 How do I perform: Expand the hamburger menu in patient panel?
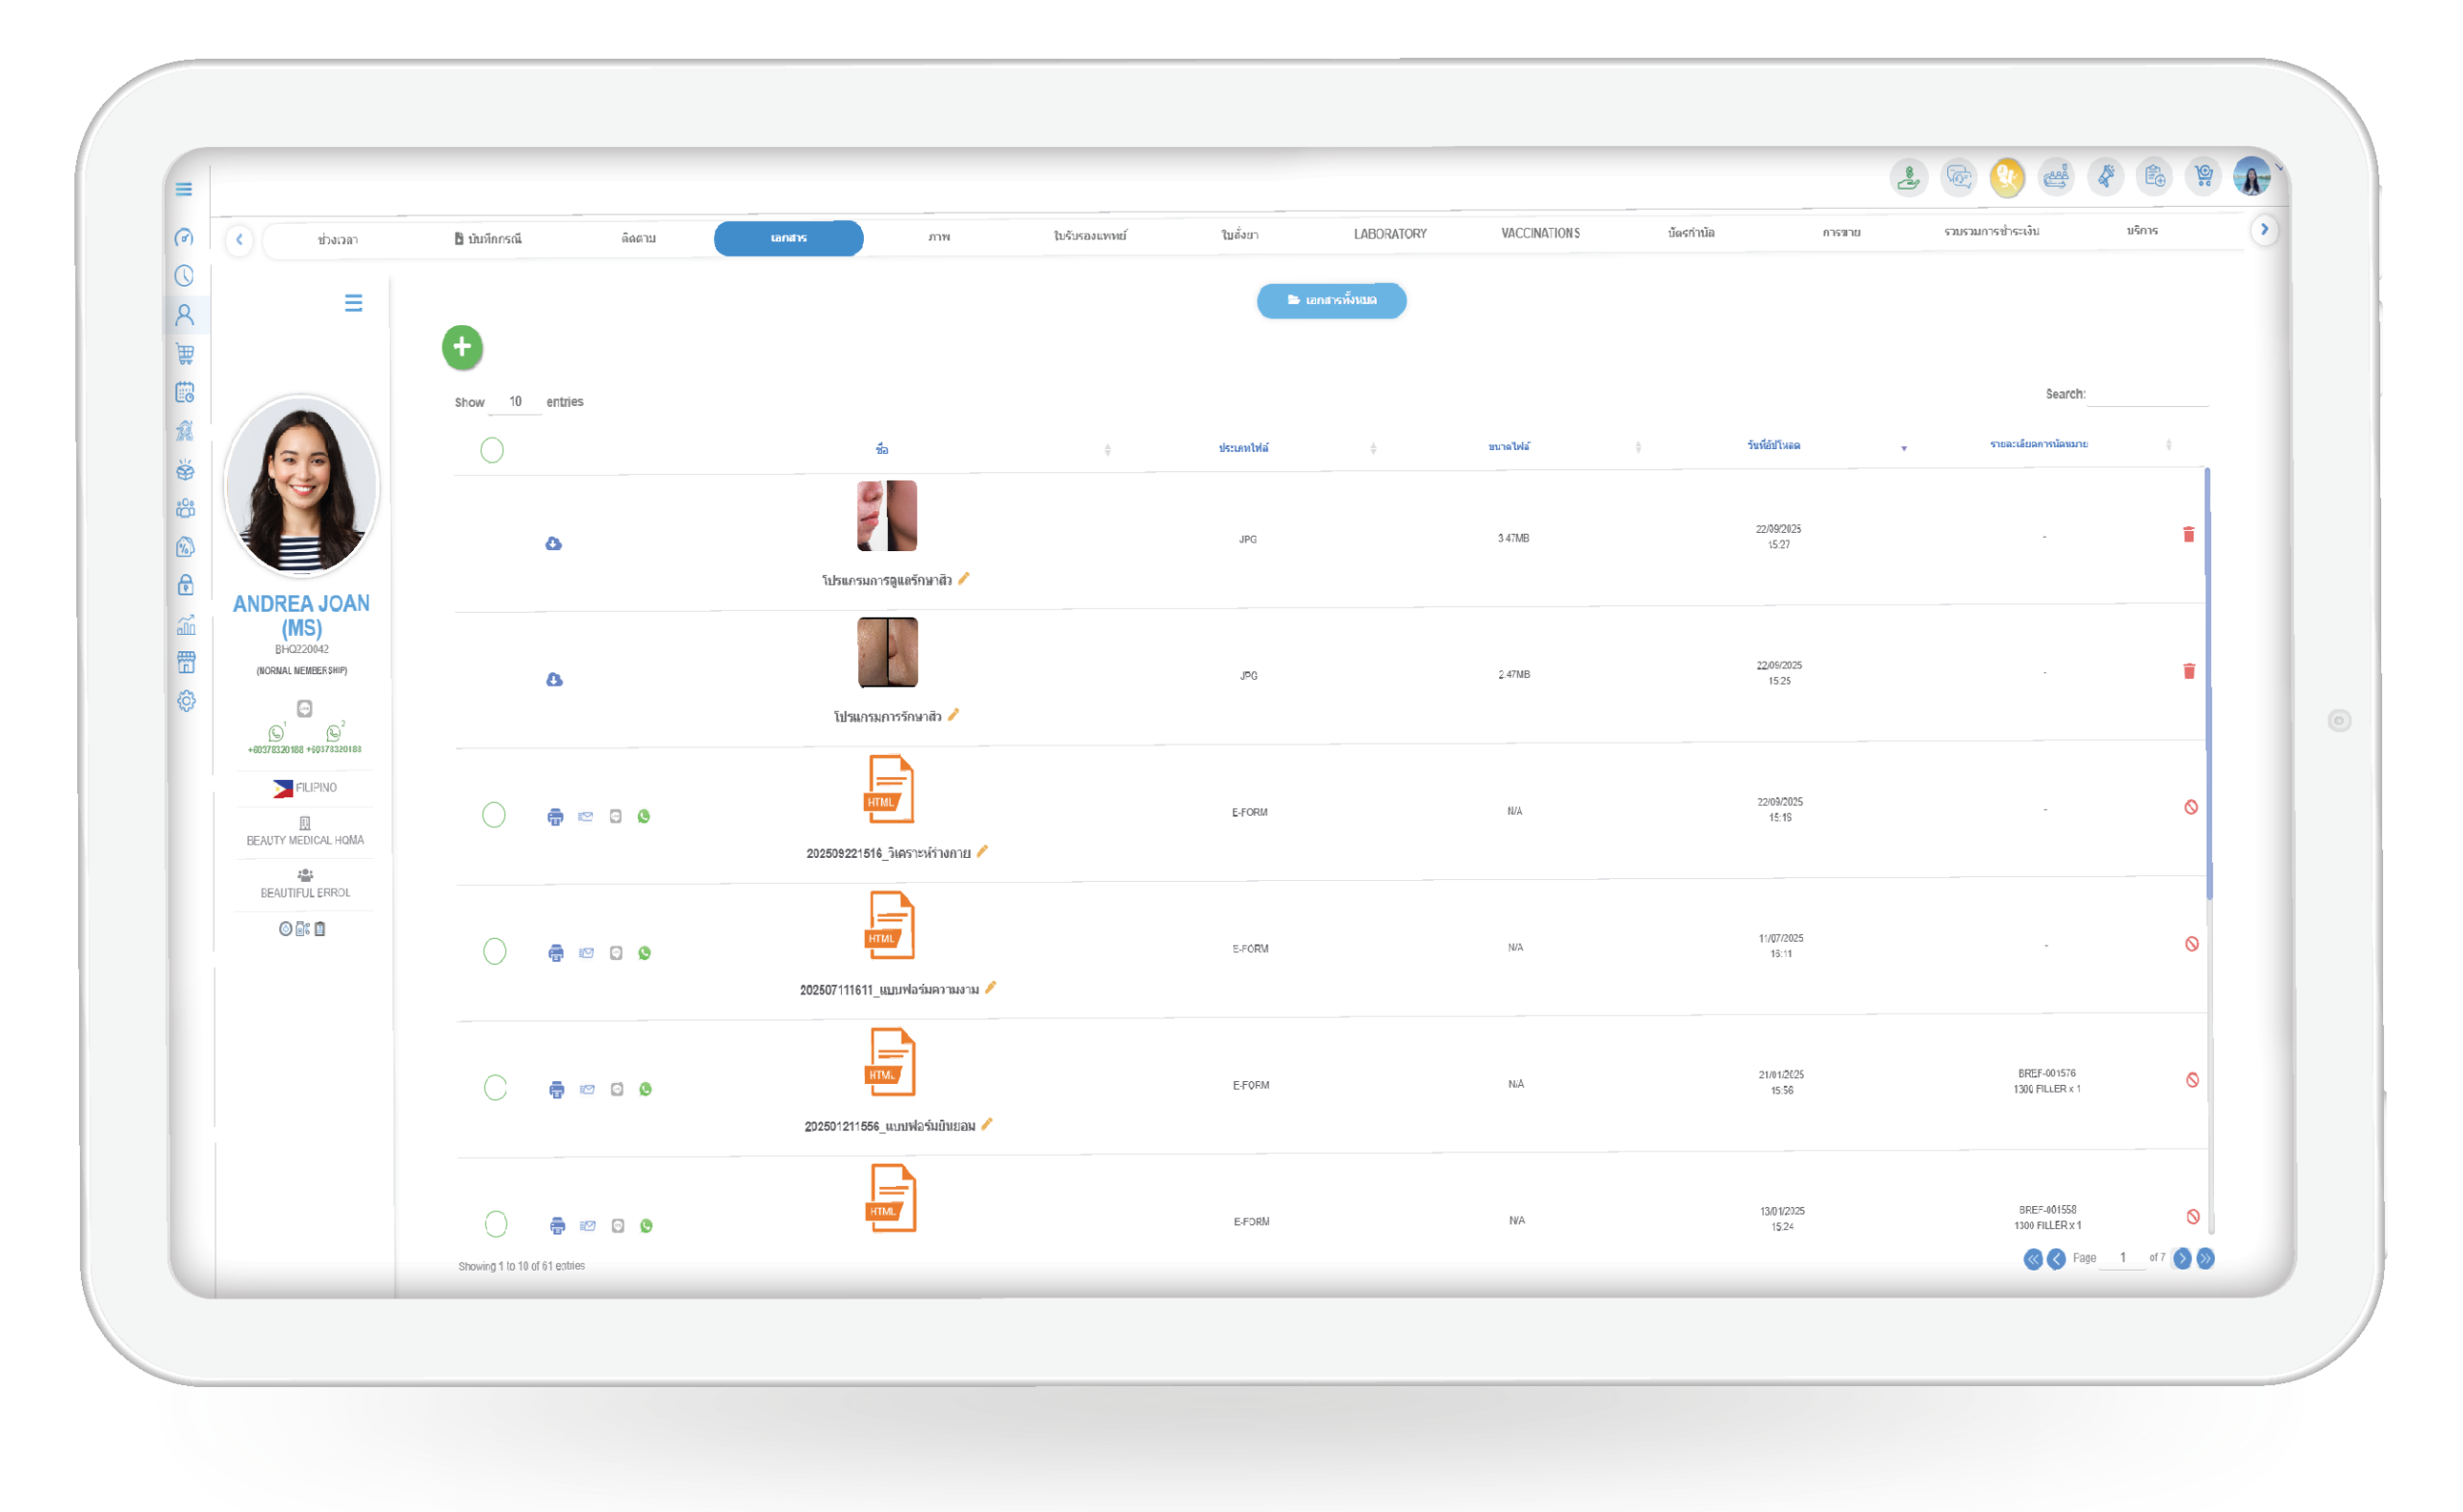[353, 303]
